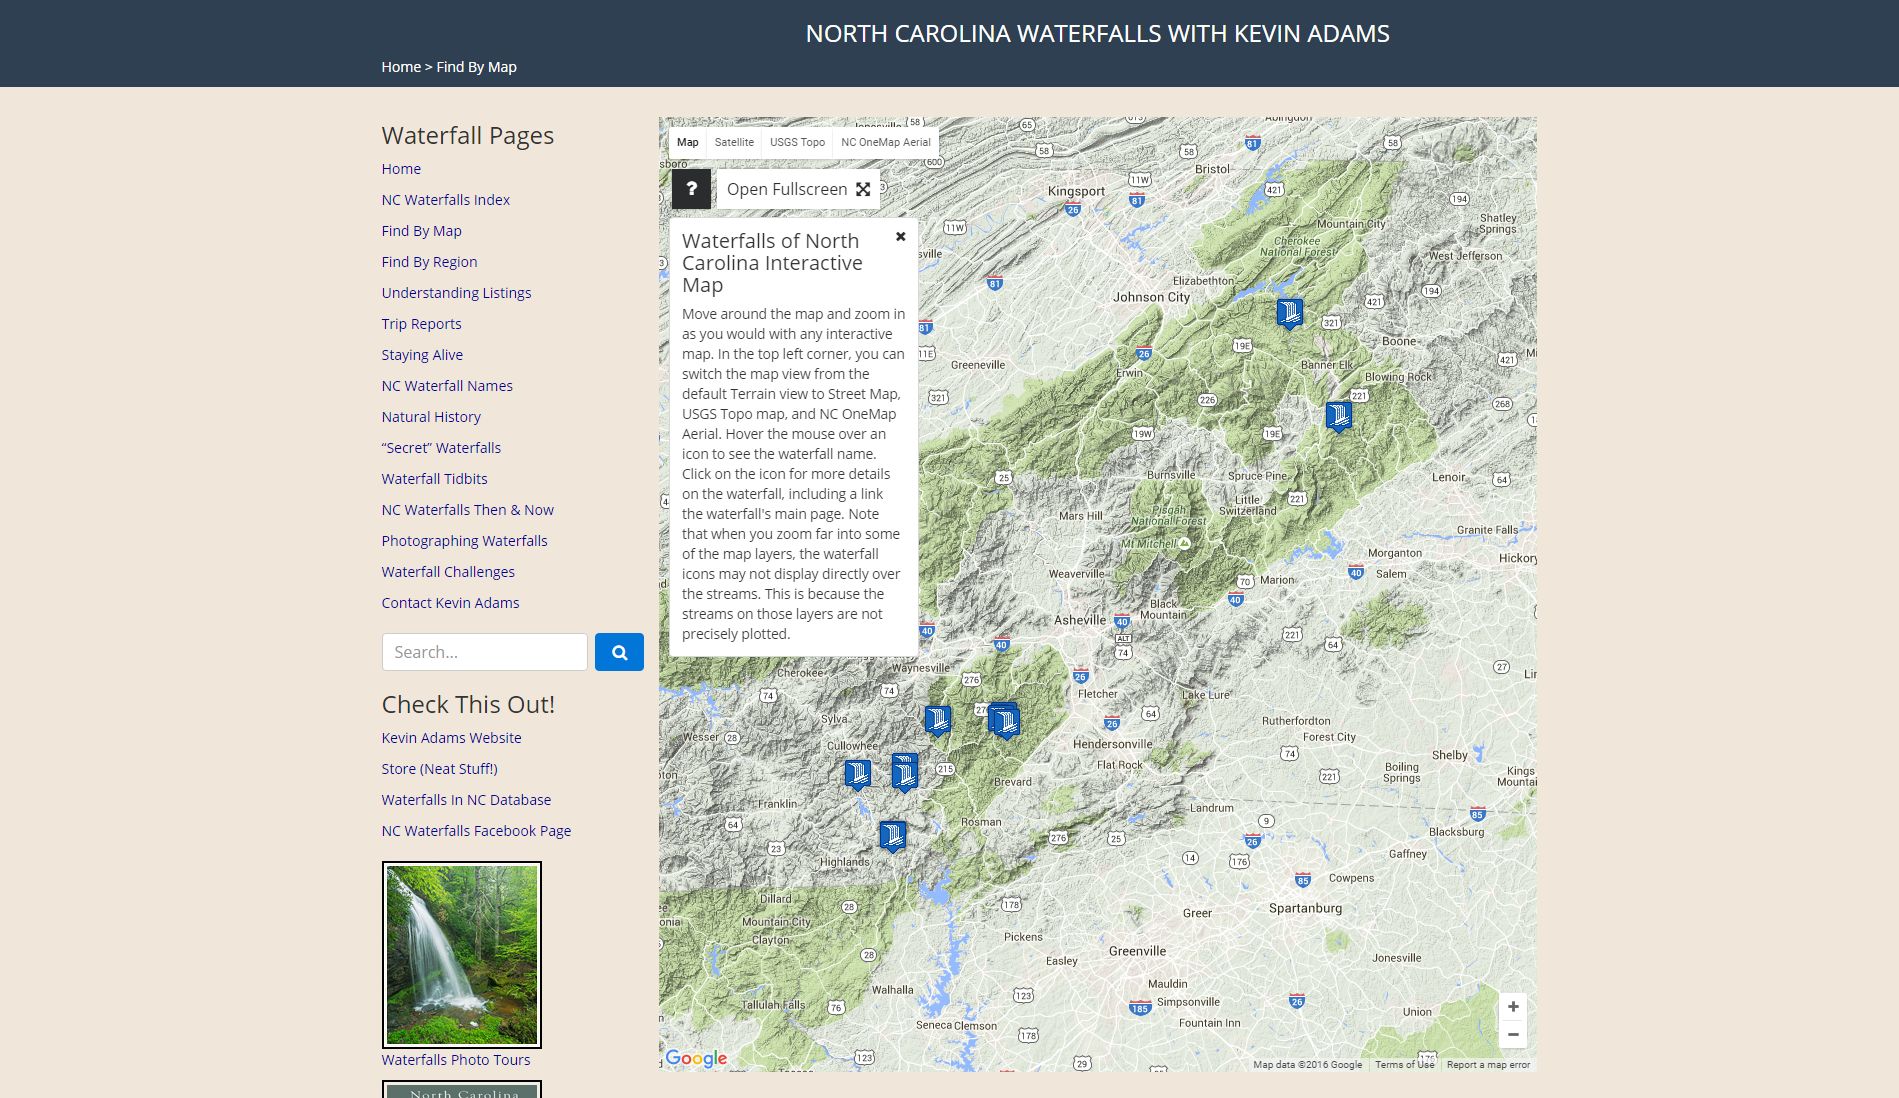The width and height of the screenshot is (1899, 1098).
Task: Close the interactive map info window
Action: [899, 236]
